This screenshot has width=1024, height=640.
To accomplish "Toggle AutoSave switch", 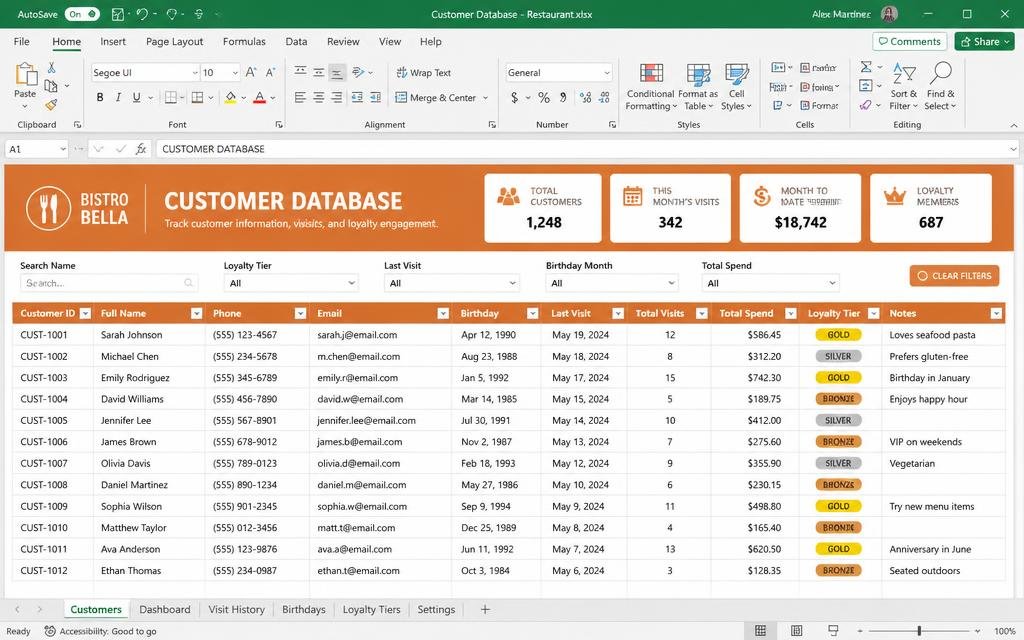I will pyautogui.click(x=82, y=14).
